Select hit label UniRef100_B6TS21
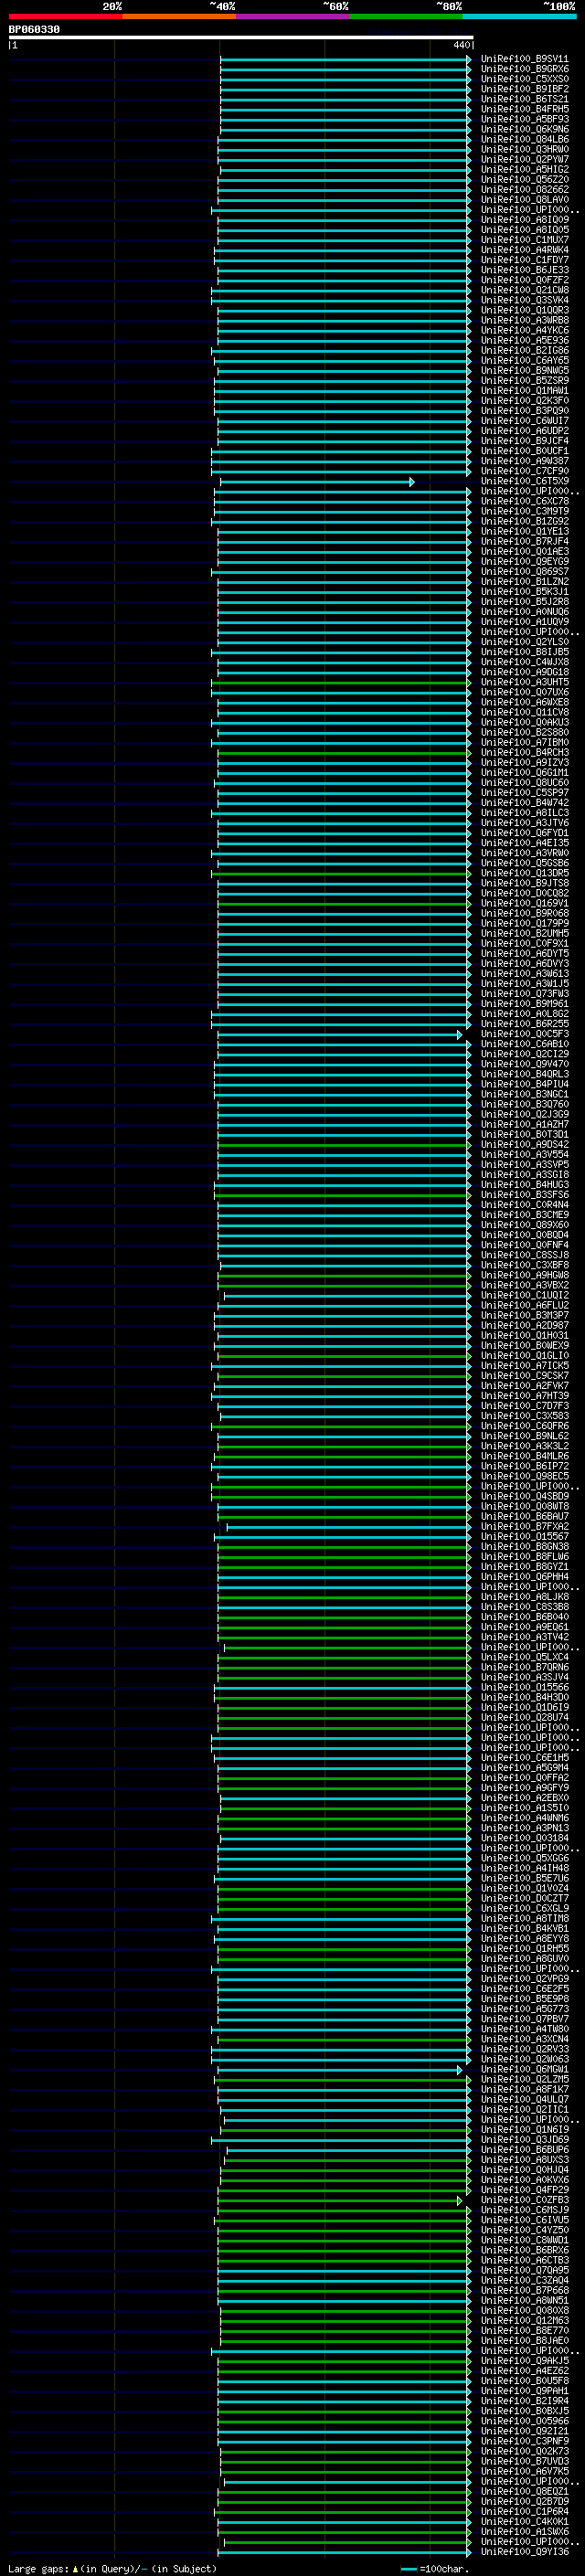 pyautogui.click(x=525, y=99)
